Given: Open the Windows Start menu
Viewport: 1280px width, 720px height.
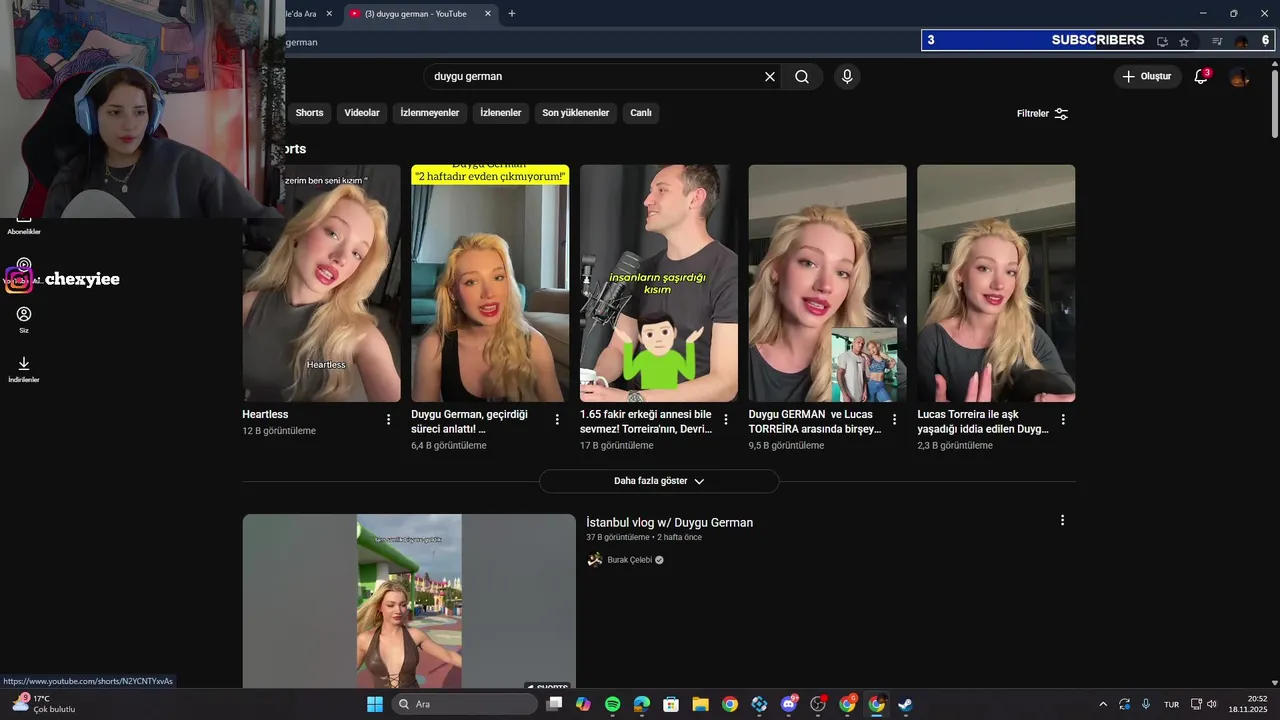Looking at the screenshot, I should coord(375,704).
